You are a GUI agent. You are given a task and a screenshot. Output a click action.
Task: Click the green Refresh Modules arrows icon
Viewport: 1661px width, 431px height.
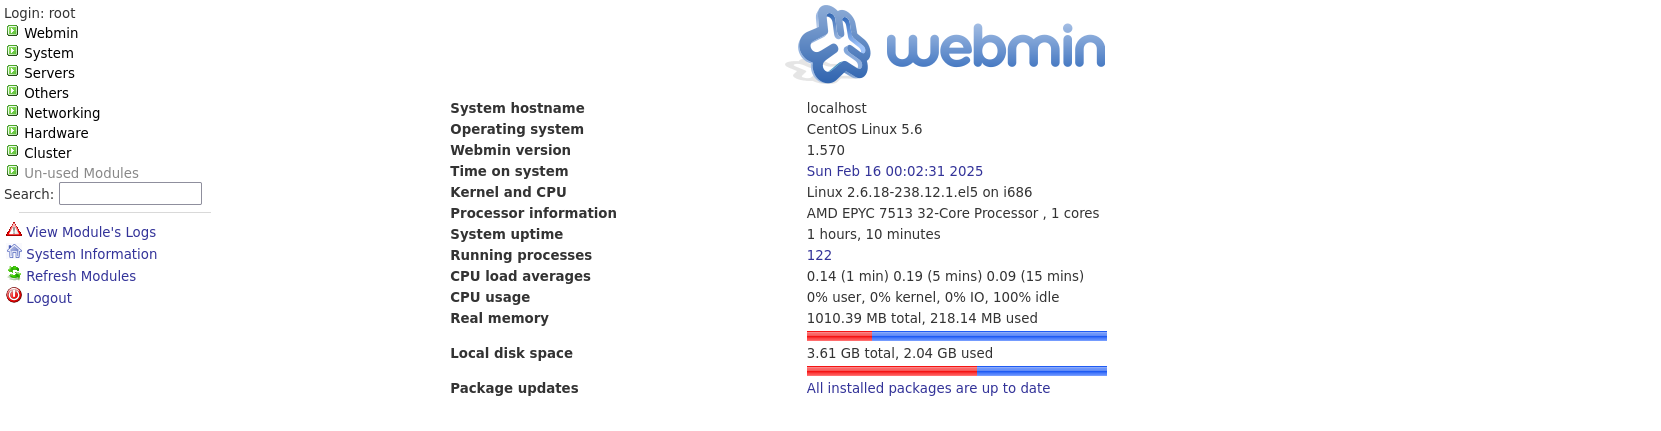click(14, 274)
